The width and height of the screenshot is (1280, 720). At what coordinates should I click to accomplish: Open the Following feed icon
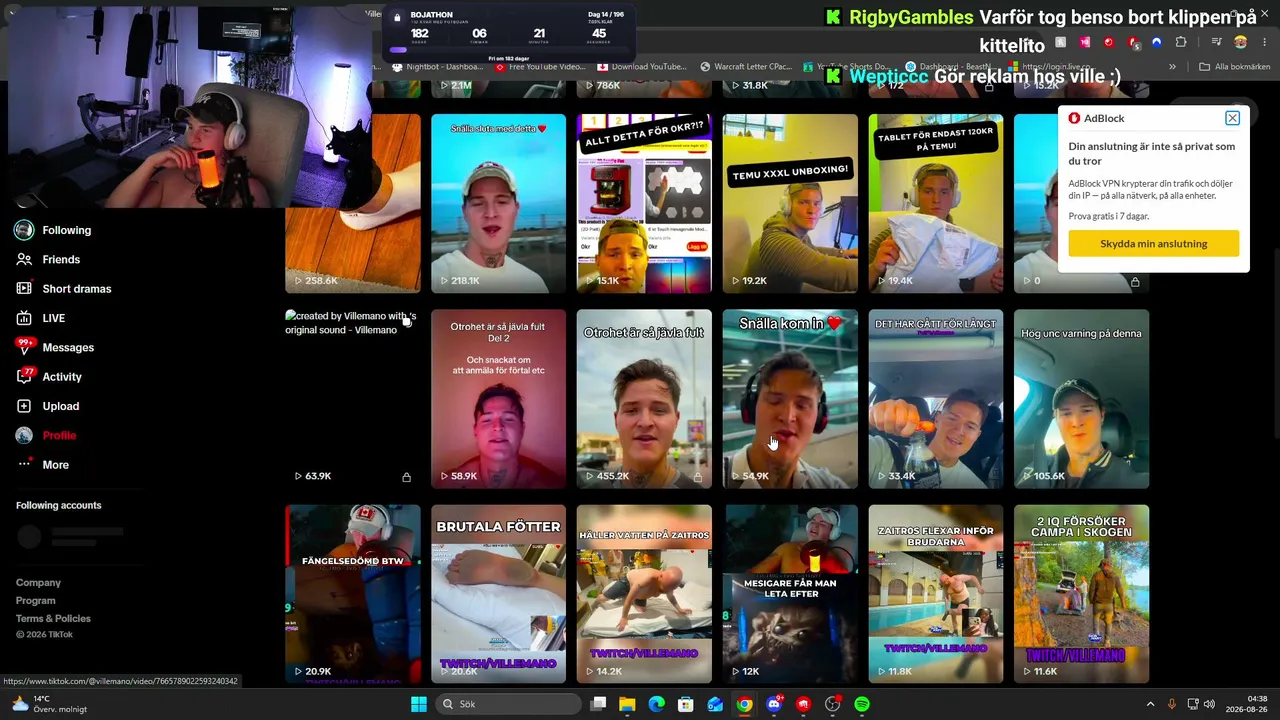[x=24, y=230]
